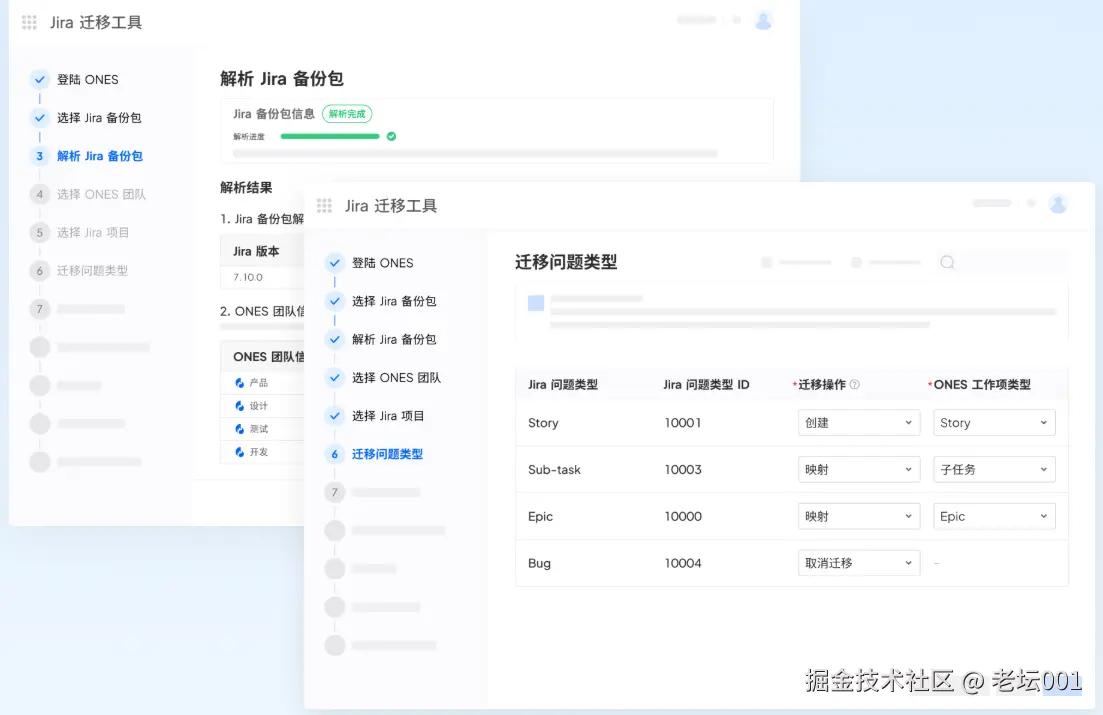Click app grid icon in front window
Image resolution: width=1103 pixels, height=715 pixels.
pos(324,205)
